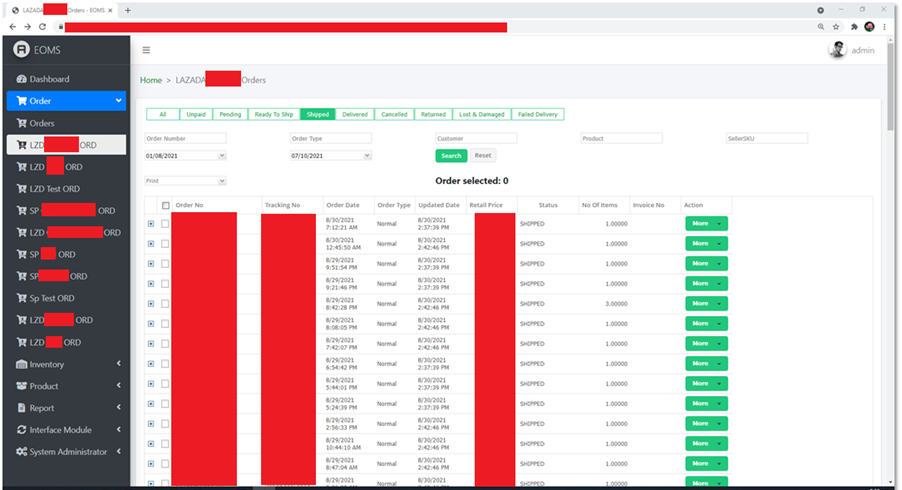The height and width of the screenshot is (490, 902).
Task: Click the Interface Module sync icon
Action: pyautogui.click(x=21, y=430)
